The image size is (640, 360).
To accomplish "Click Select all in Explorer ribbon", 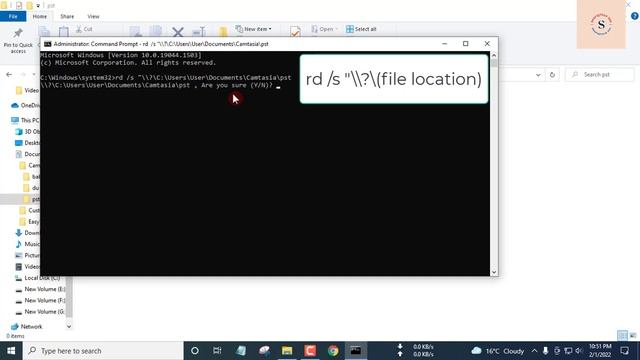I will (x=361, y=29).
